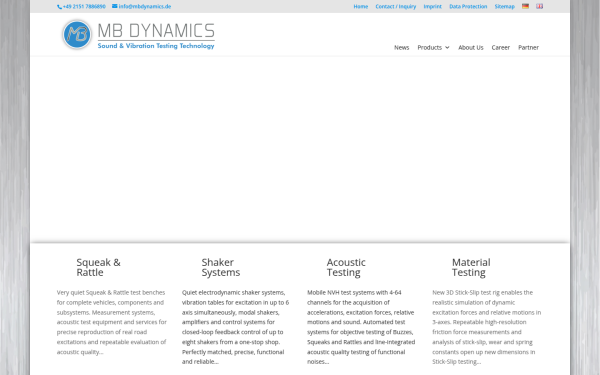Switch language using the German flag icon

click(525, 6)
